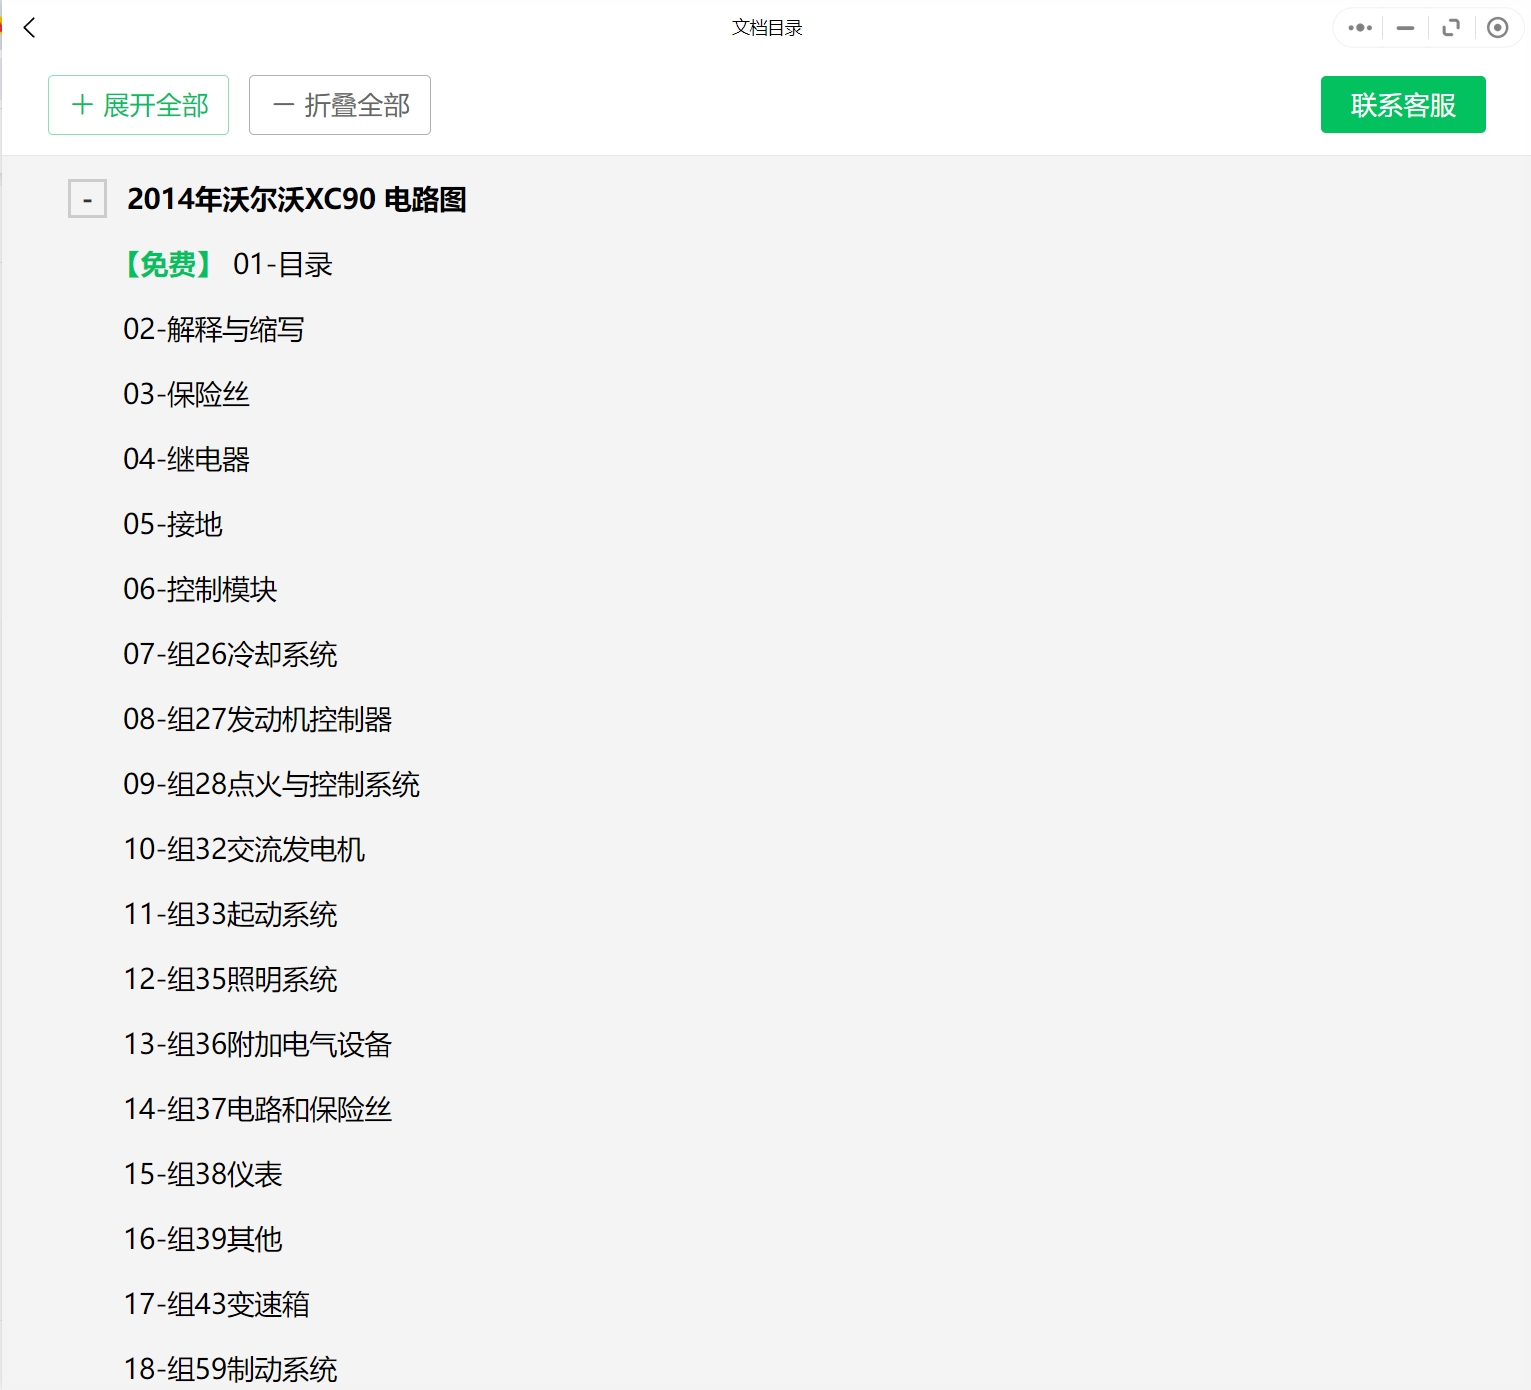Viewport: 1531px width, 1390px height.
Task: Collapse the 2014年沃尔沃XC90 电路图 node
Action: coord(87,199)
